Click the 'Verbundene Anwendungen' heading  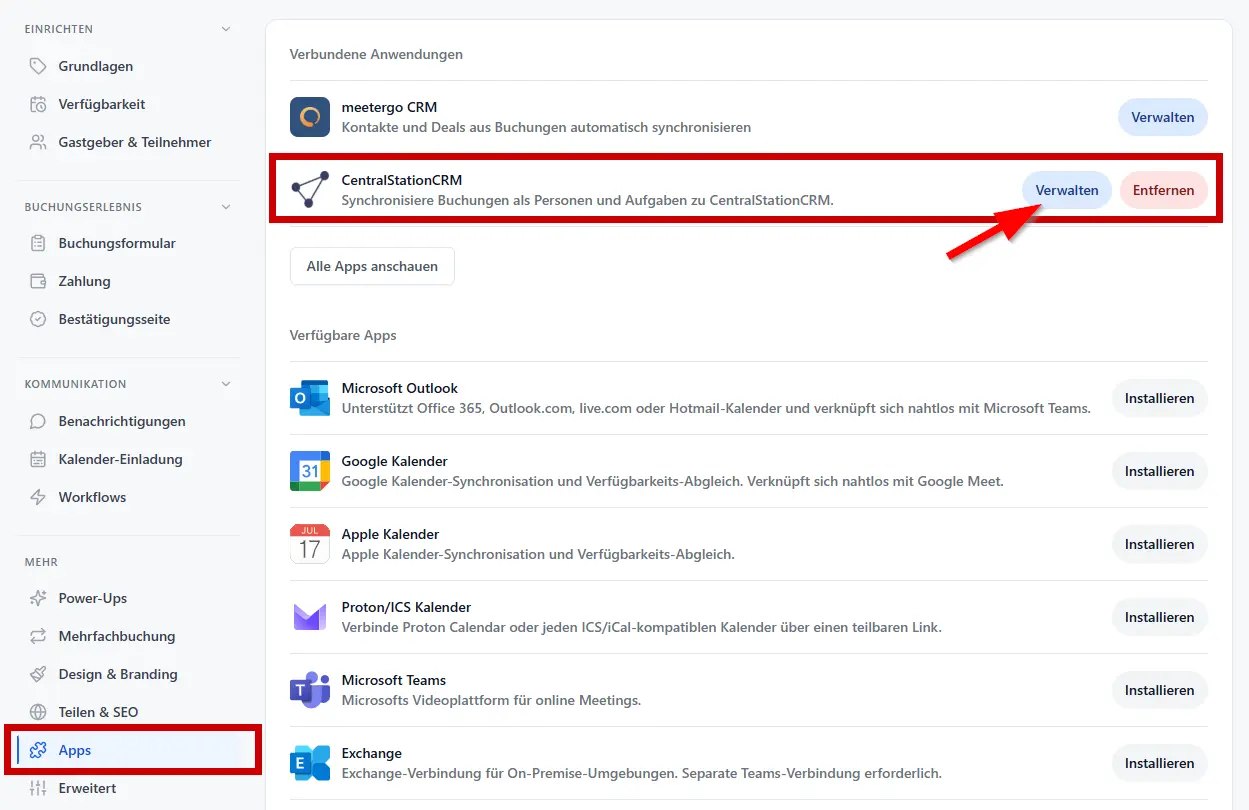[x=376, y=54]
